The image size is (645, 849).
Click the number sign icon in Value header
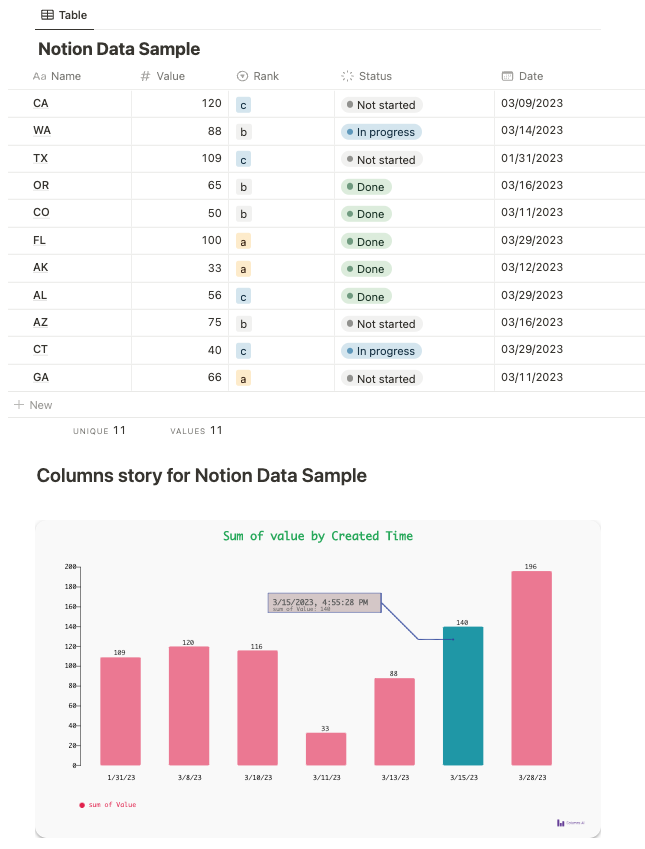(x=145, y=76)
